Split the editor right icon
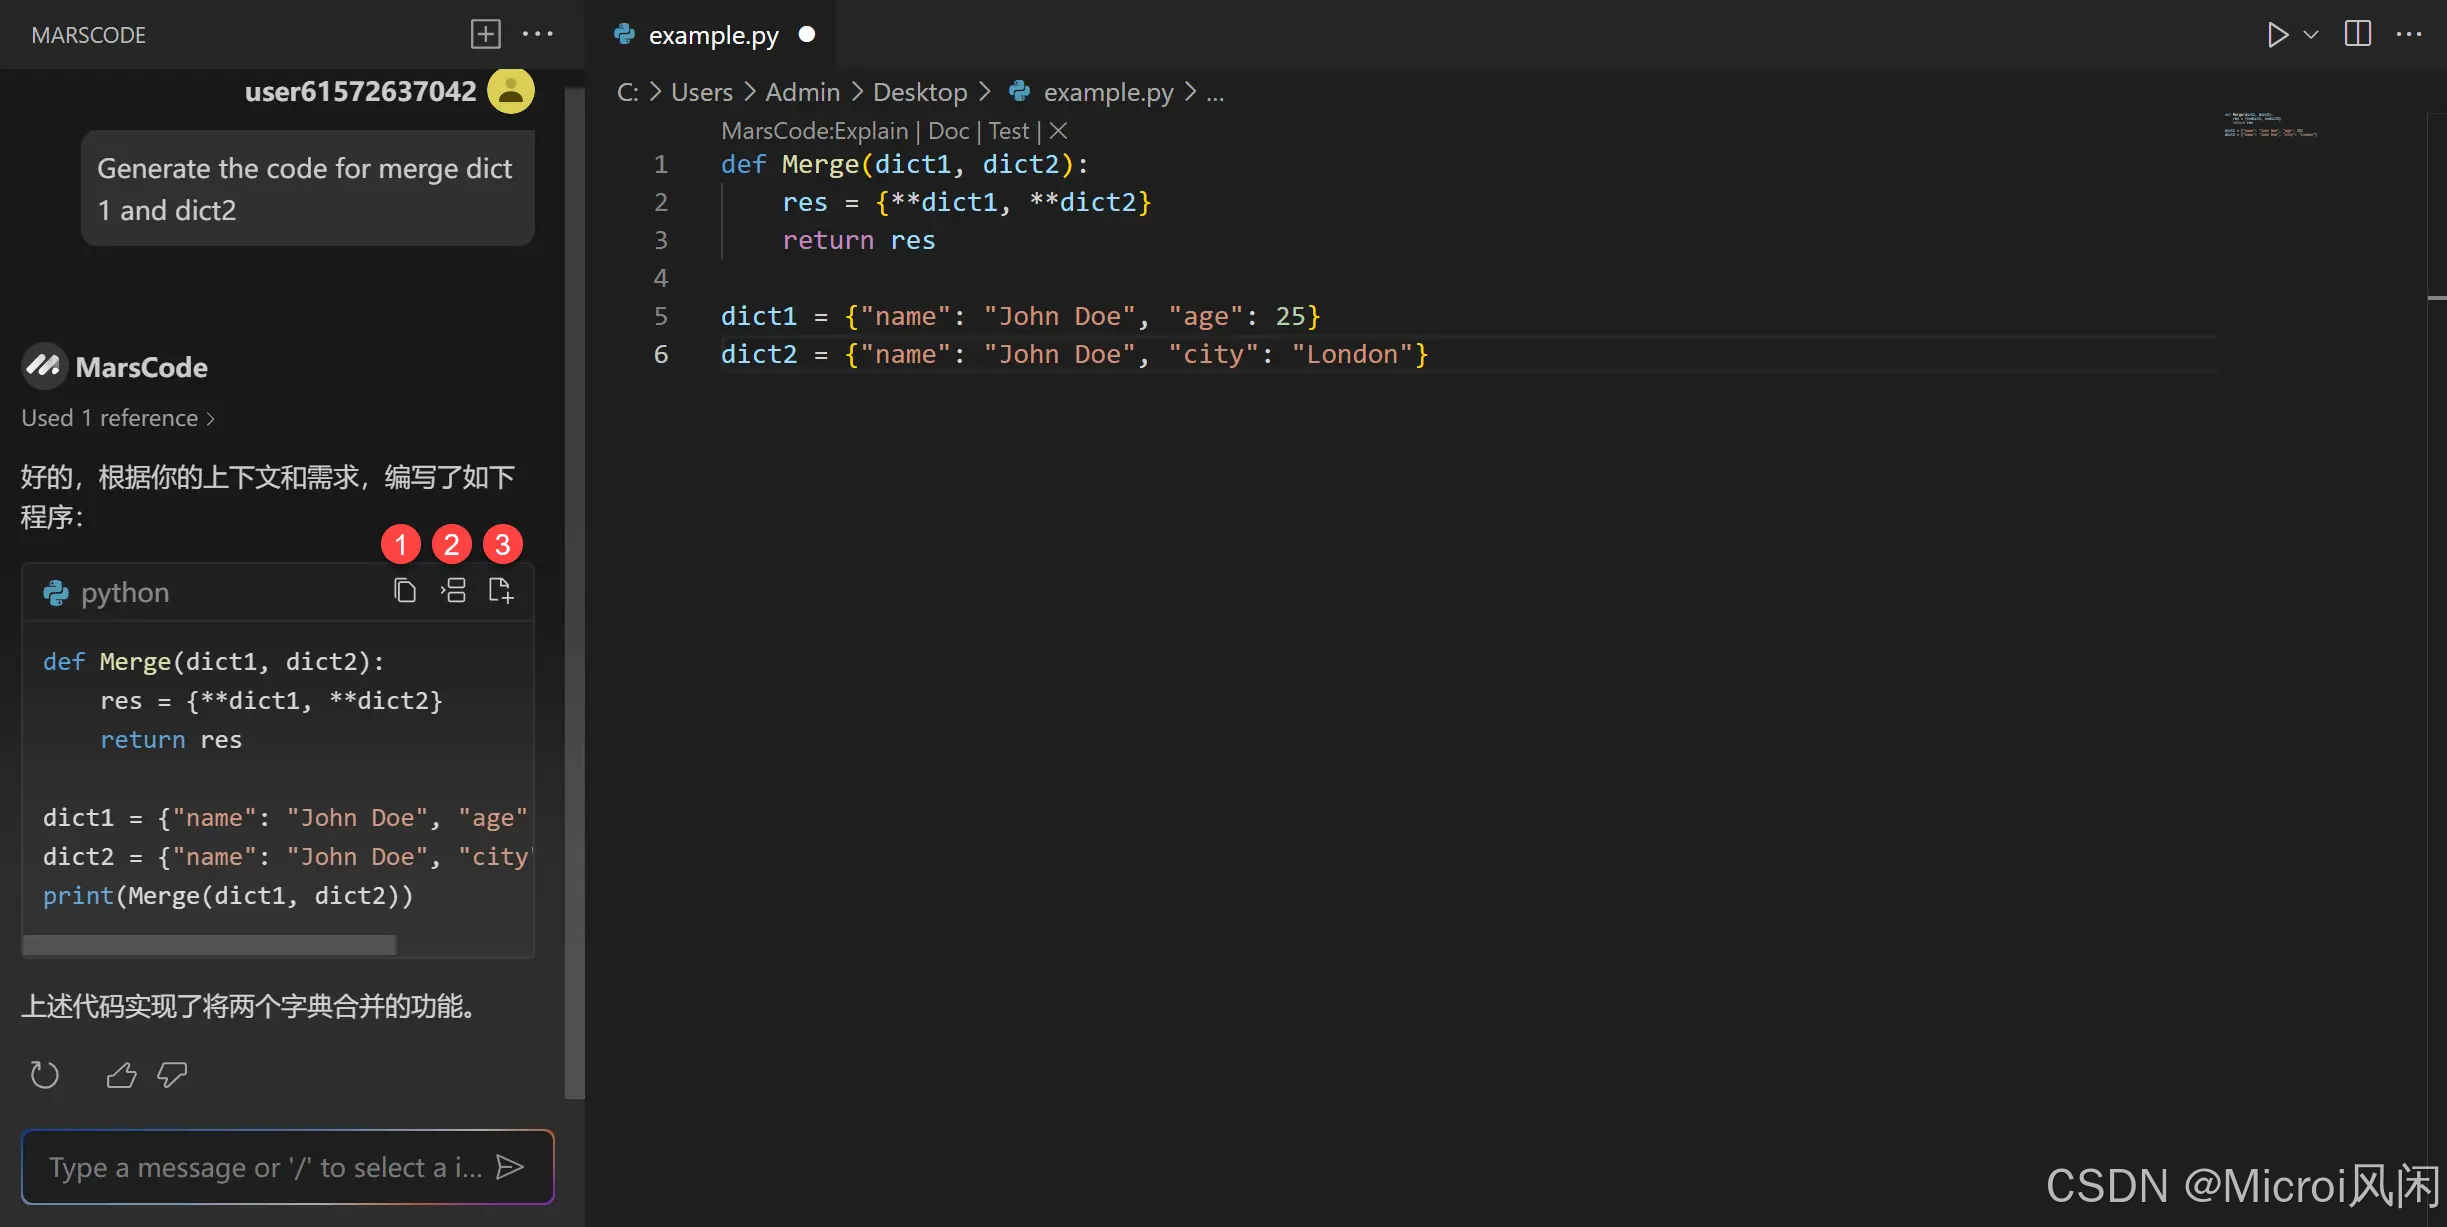The image size is (2447, 1227). [x=2357, y=34]
